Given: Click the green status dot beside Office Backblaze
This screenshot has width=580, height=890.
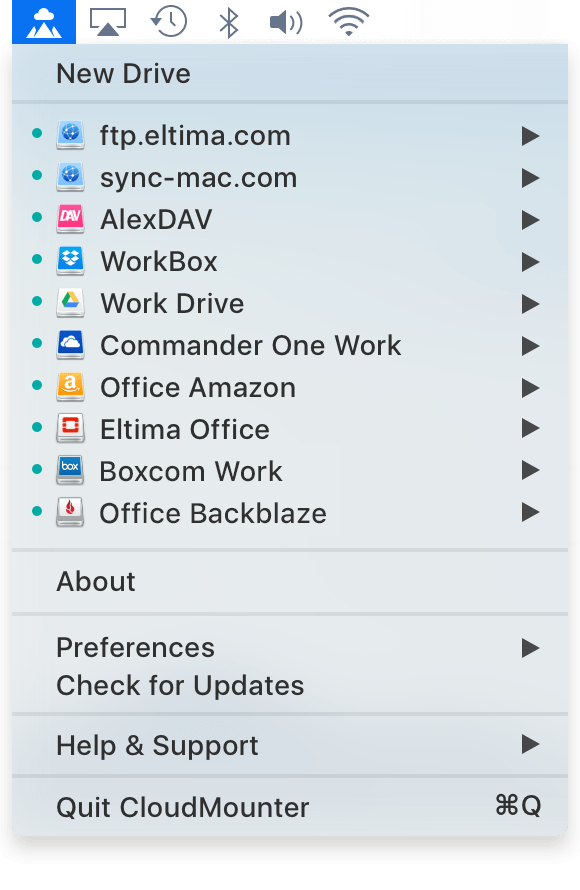Looking at the screenshot, I should (x=37, y=511).
